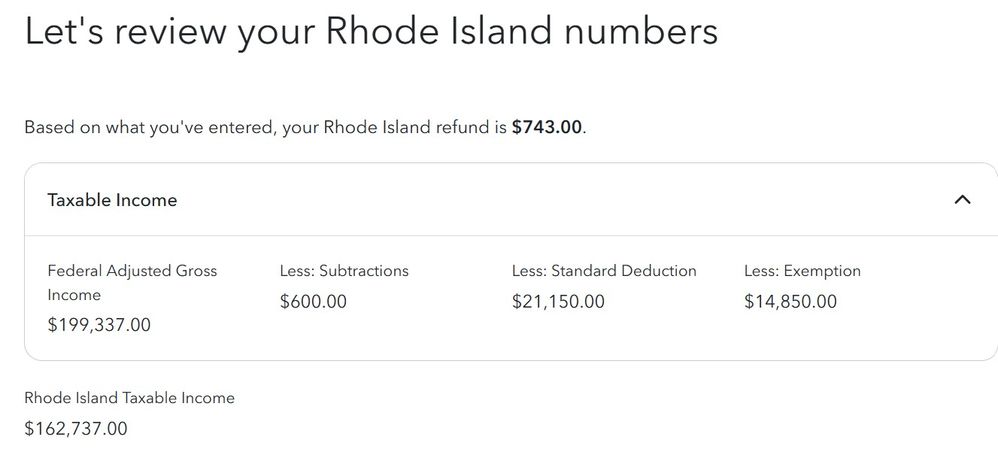Click the Rhode Island Taxable Income label
998x461 pixels.
129,398
